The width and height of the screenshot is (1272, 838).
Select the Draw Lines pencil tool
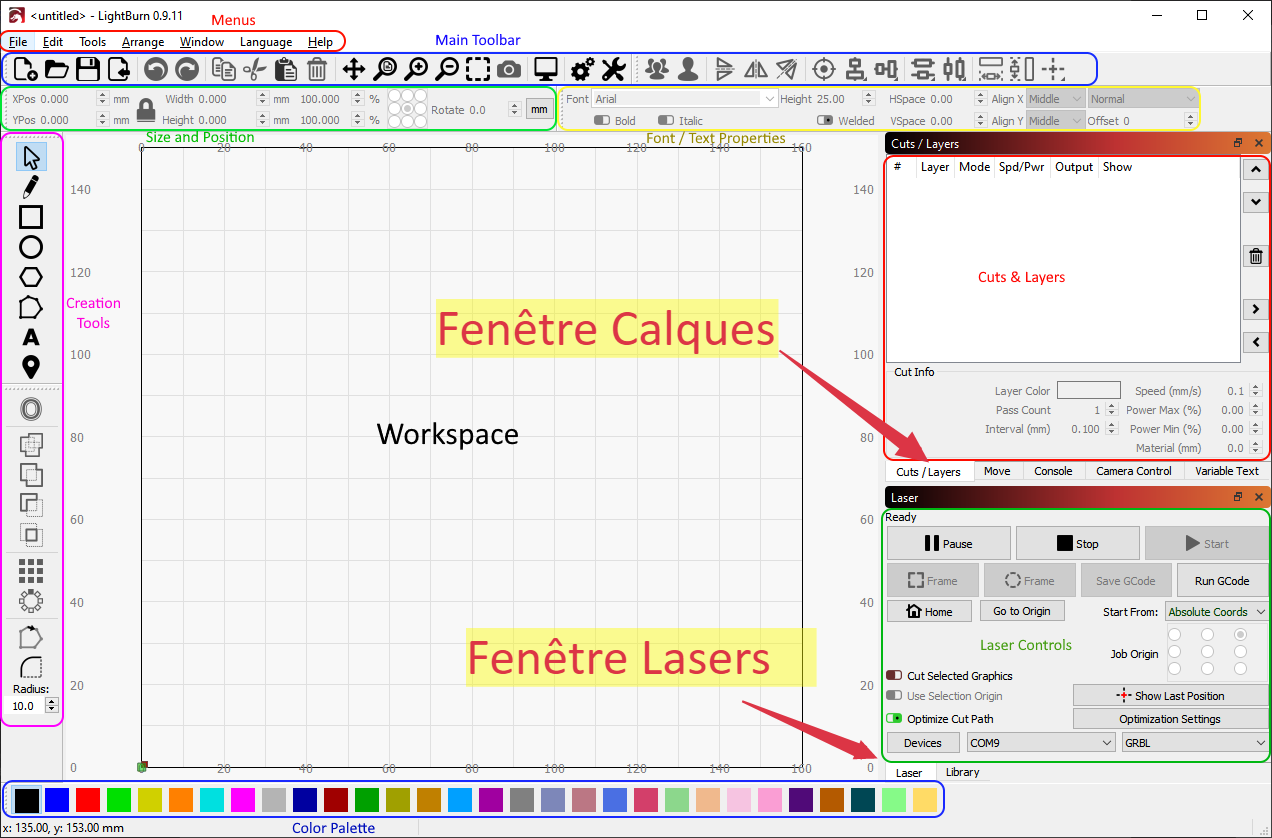(x=31, y=187)
